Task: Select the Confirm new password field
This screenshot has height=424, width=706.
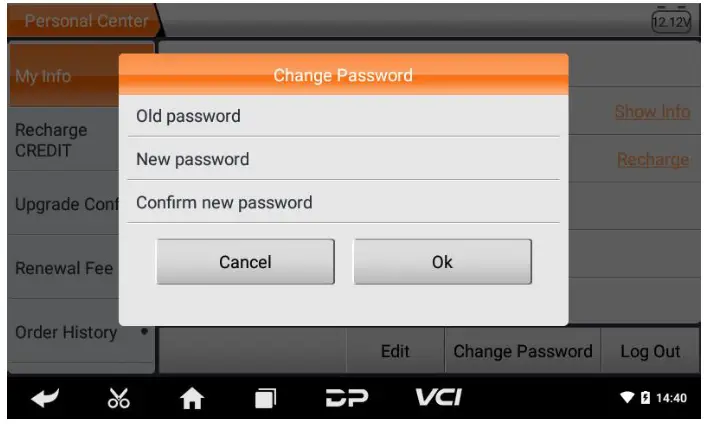Action: click(344, 202)
